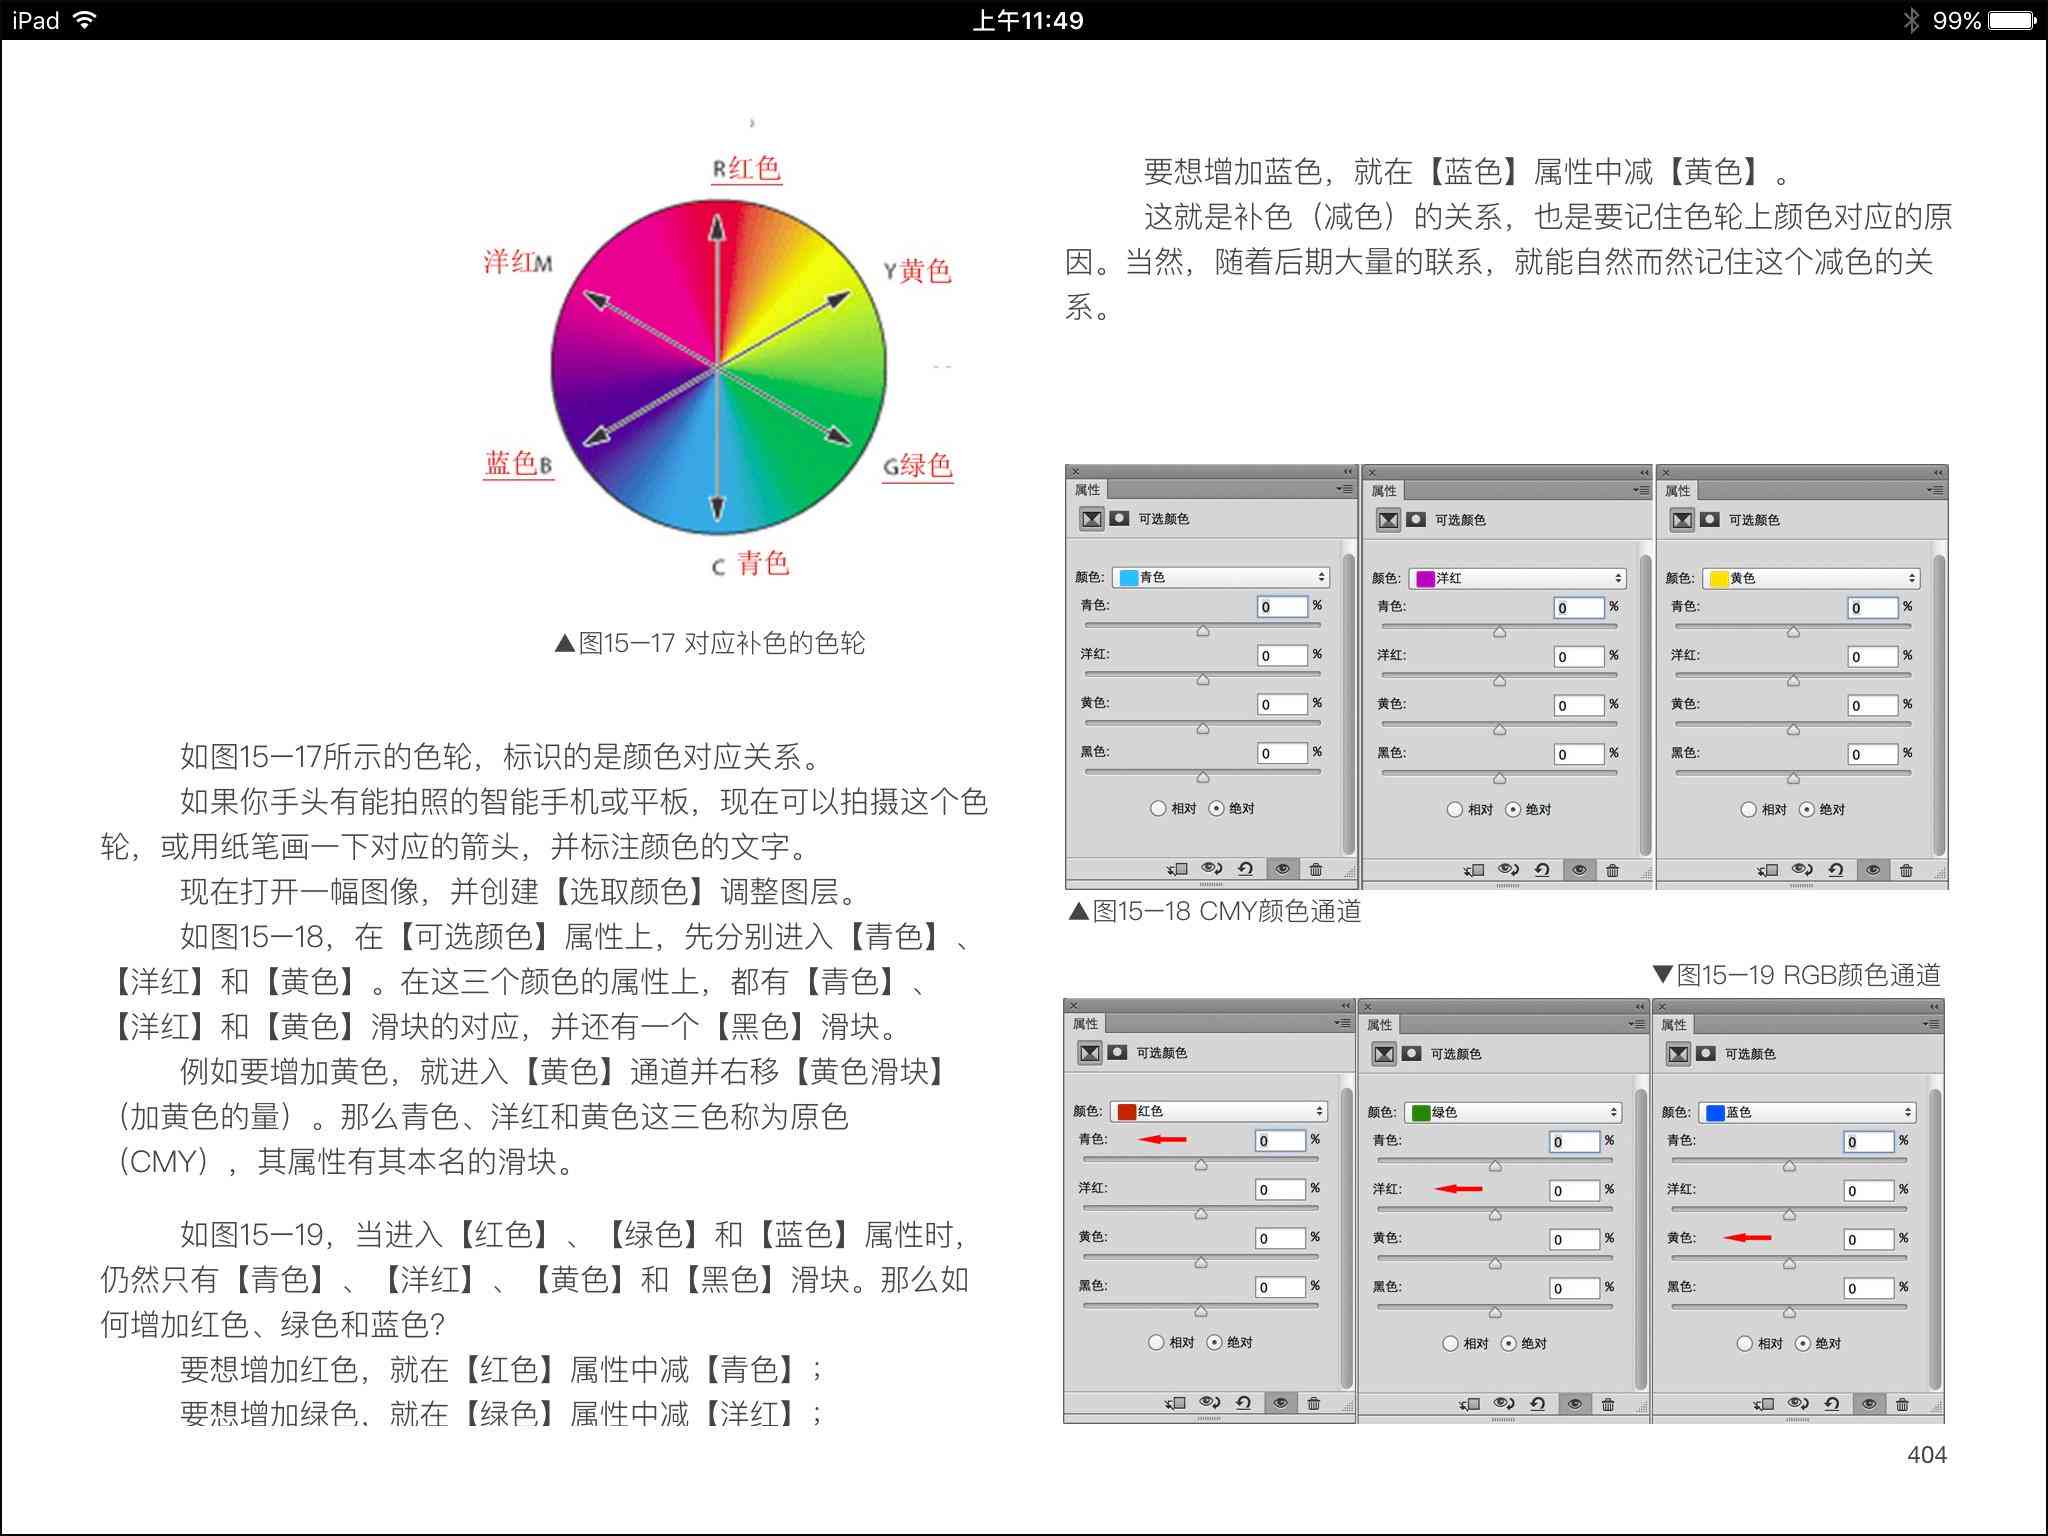This screenshot has height=1536, width=2048.
Task: Select mask icon in 红色 panel header
Action: click(1117, 1052)
